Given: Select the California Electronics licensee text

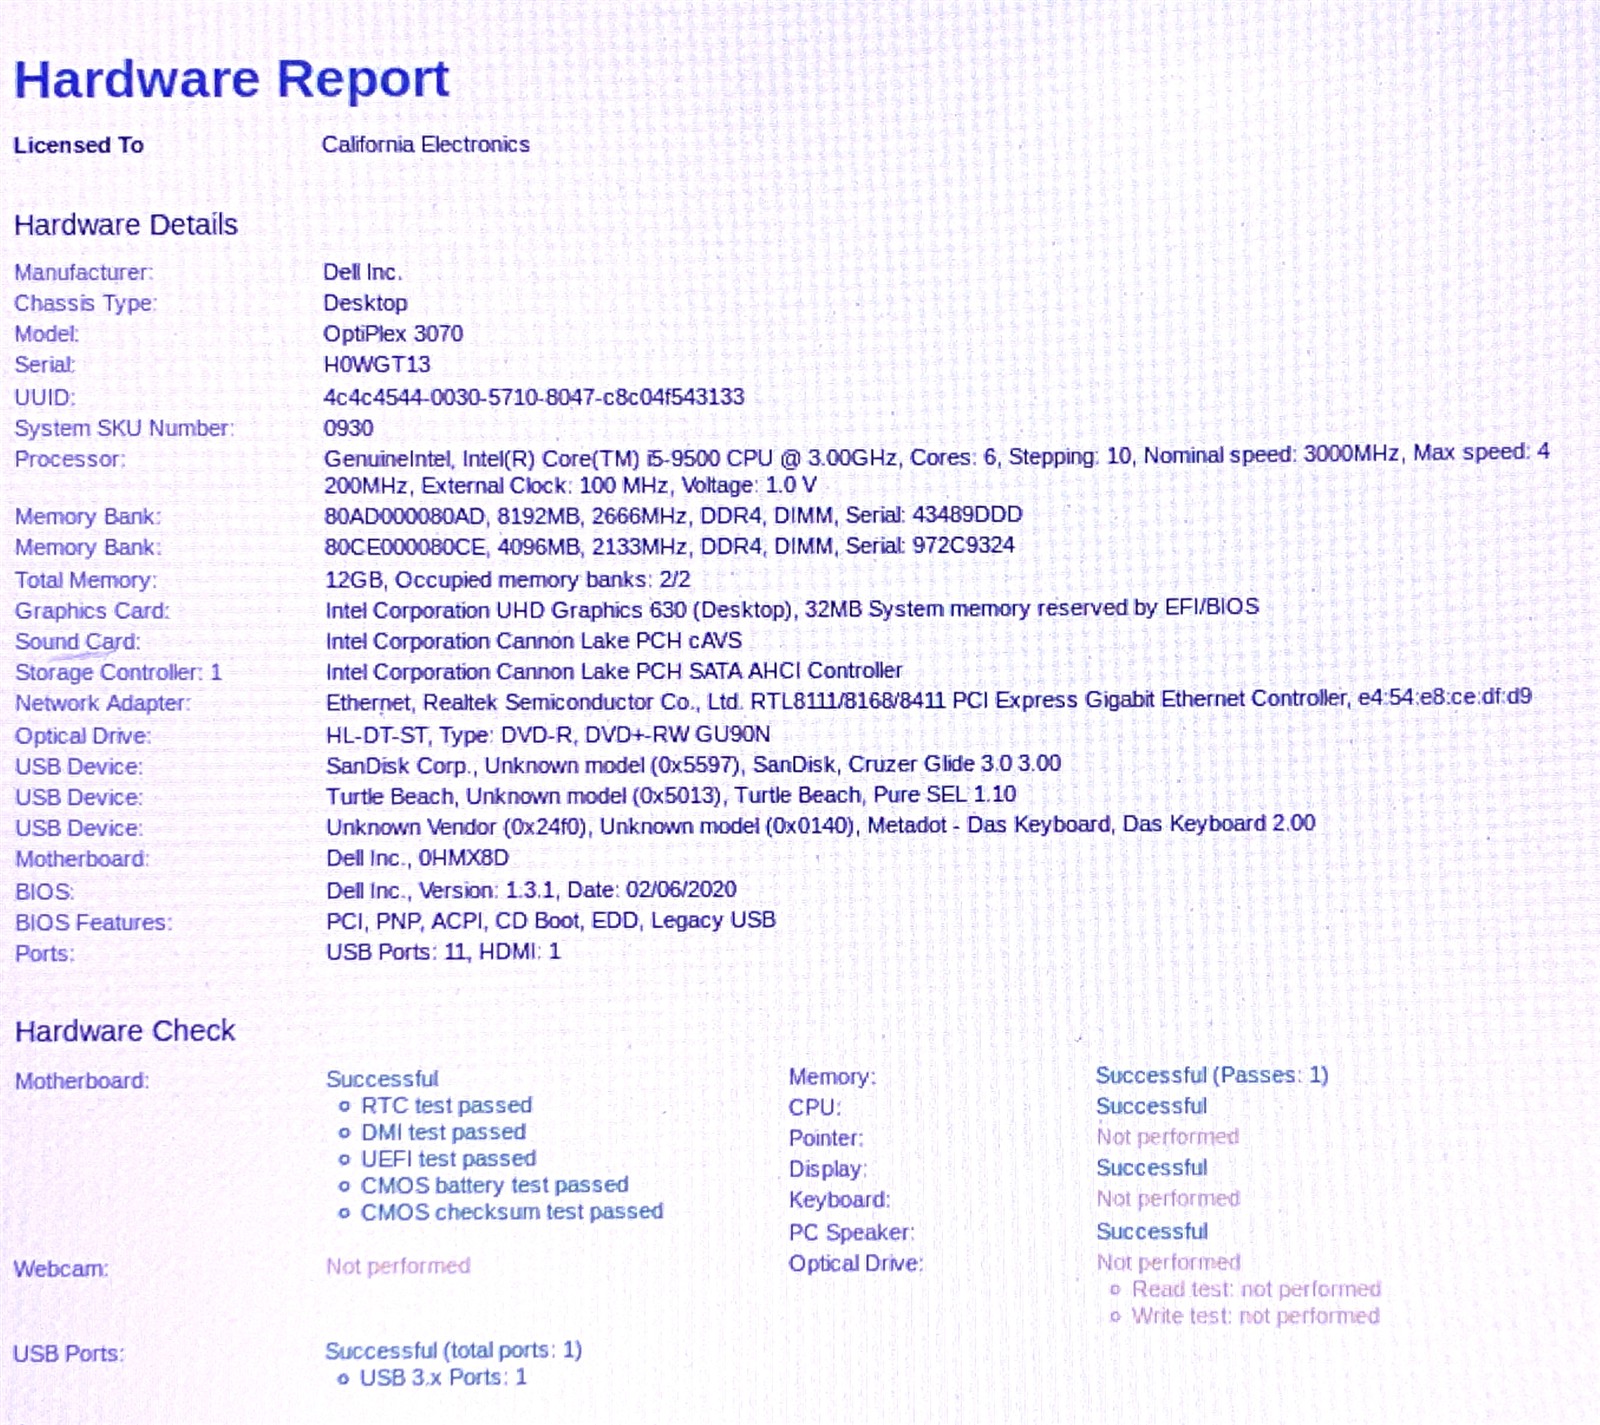Looking at the screenshot, I should click(425, 144).
